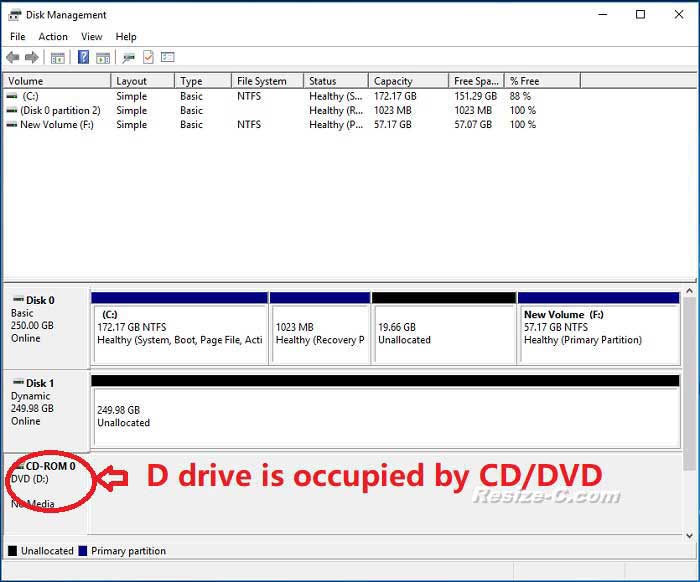Toggle the Show/Hide Console Tree icon
This screenshot has width=700, height=582.
[x=58, y=58]
